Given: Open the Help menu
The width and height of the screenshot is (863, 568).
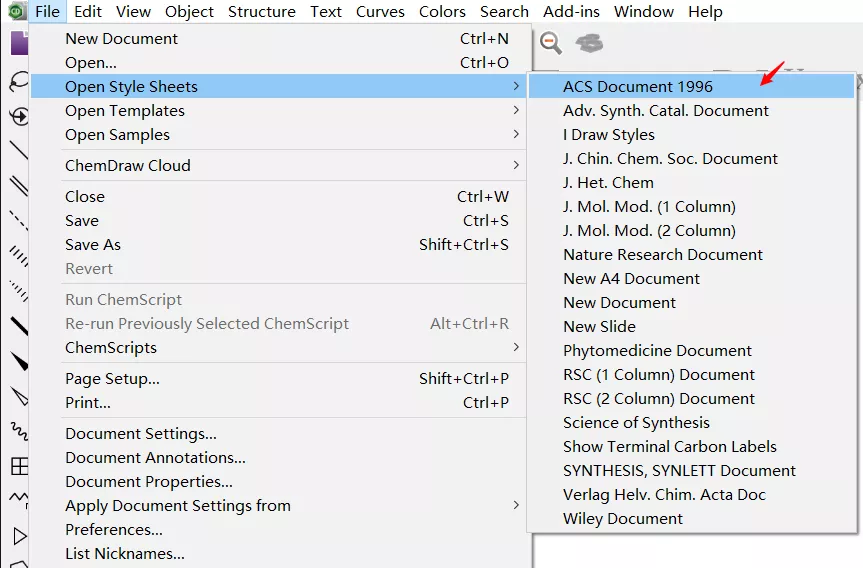Looking at the screenshot, I should (705, 11).
